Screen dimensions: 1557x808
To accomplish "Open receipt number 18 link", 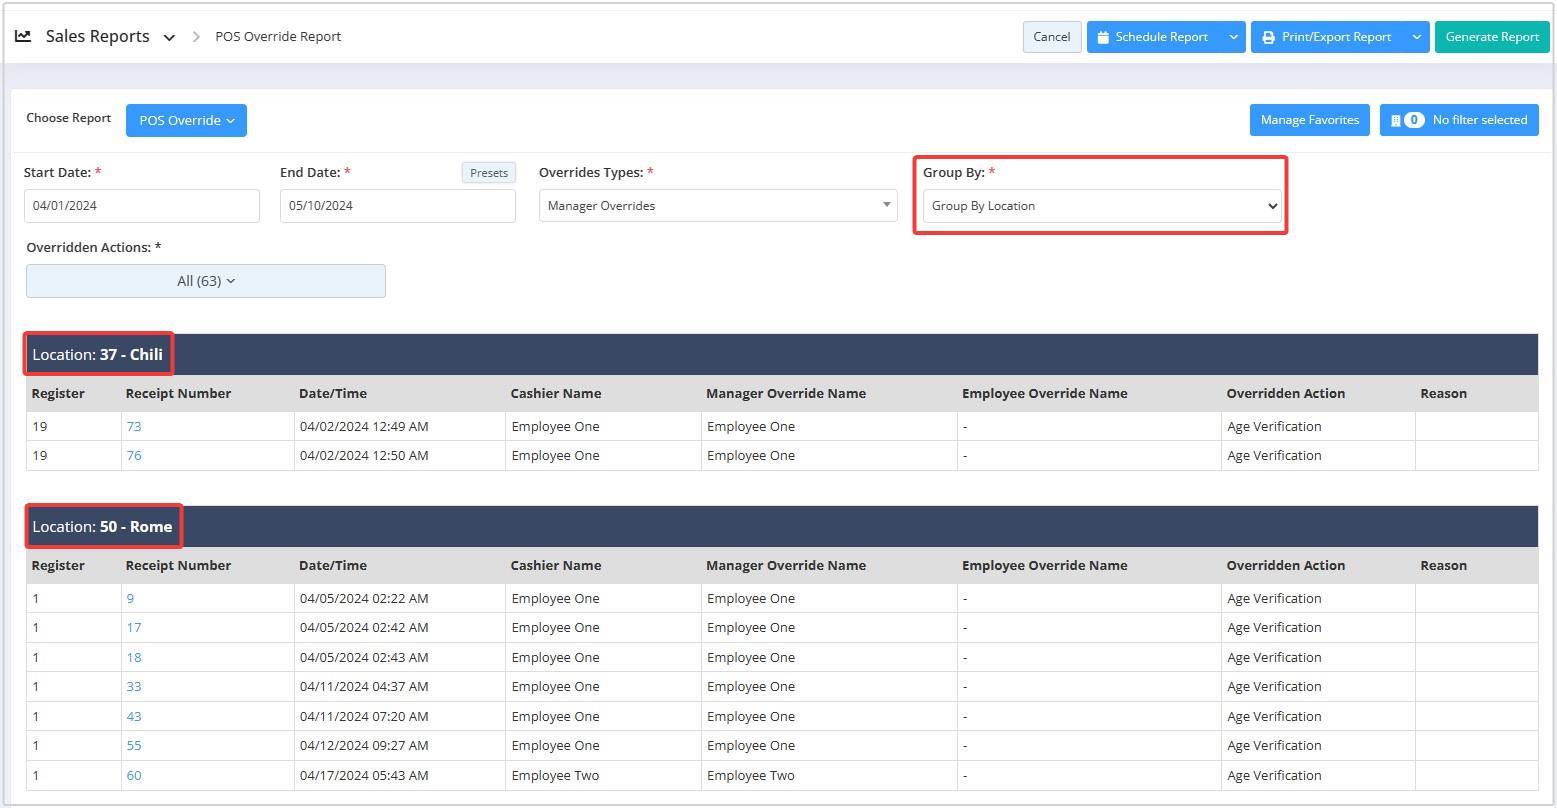I will click(134, 657).
